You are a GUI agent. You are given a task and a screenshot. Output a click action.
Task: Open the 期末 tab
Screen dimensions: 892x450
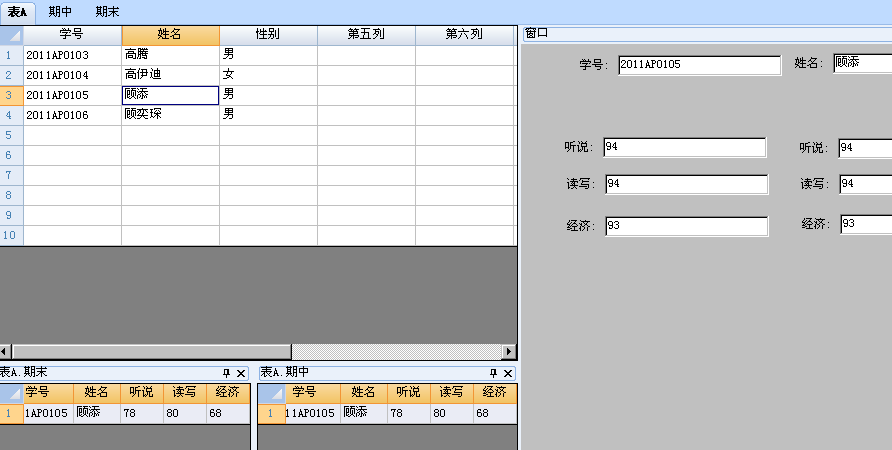(x=108, y=11)
